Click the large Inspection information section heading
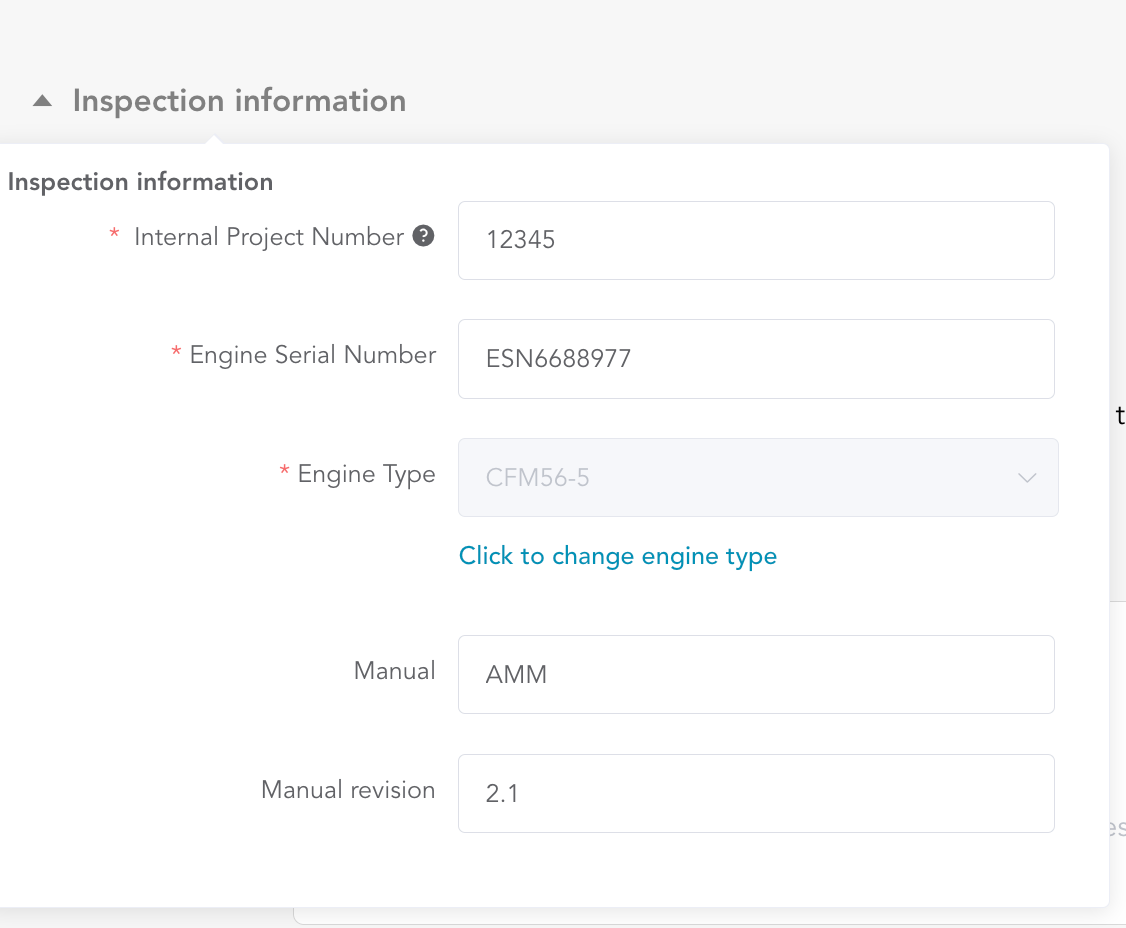The image size is (1126, 928). click(239, 101)
